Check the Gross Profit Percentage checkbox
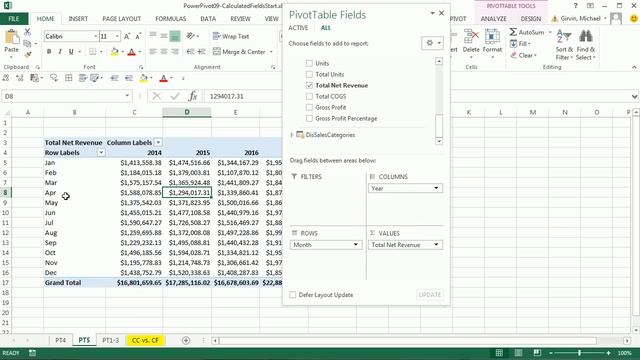The height and width of the screenshot is (360, 640). (x=309, y=118)
